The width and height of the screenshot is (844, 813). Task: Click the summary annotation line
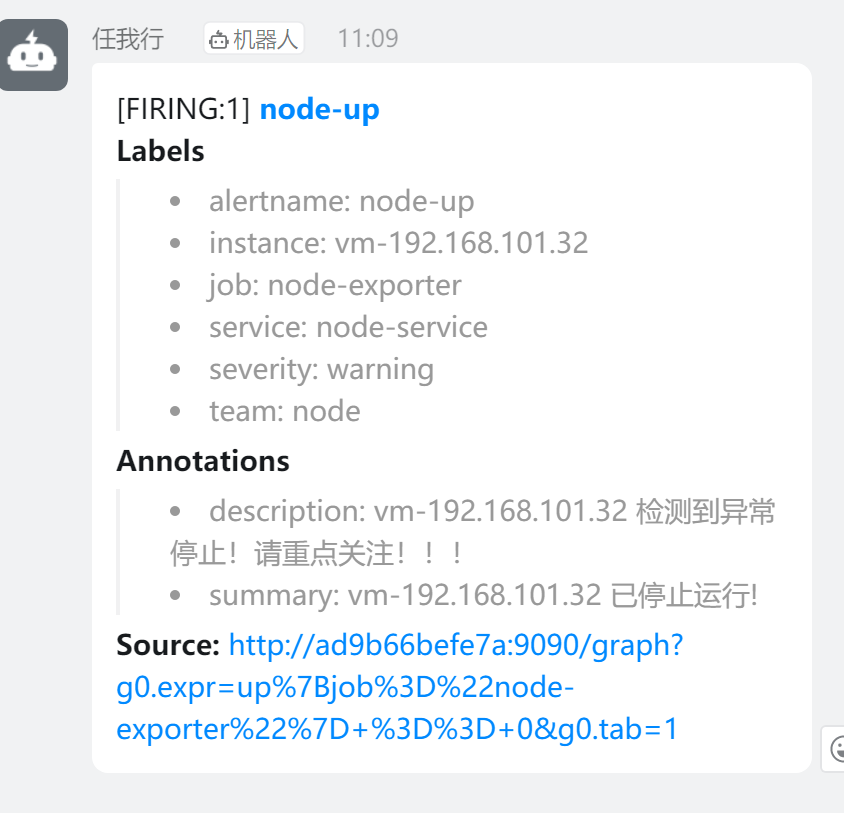pyautogui.click(x=483, y=595)
